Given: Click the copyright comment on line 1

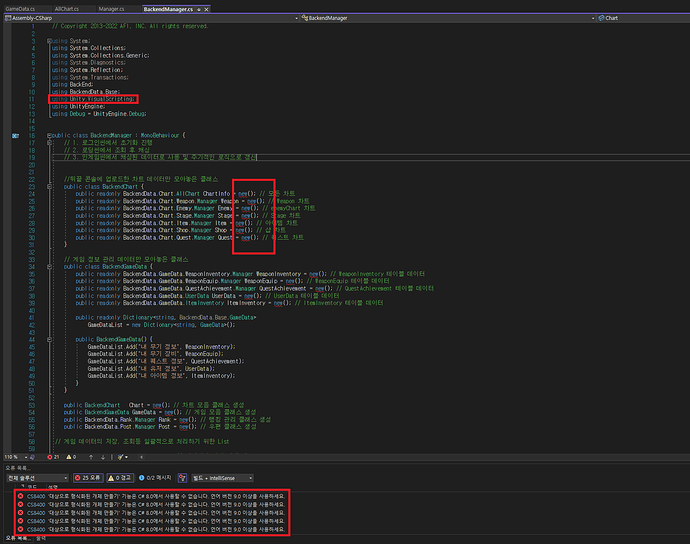Looking at the screenshot, I should point(130,26).
